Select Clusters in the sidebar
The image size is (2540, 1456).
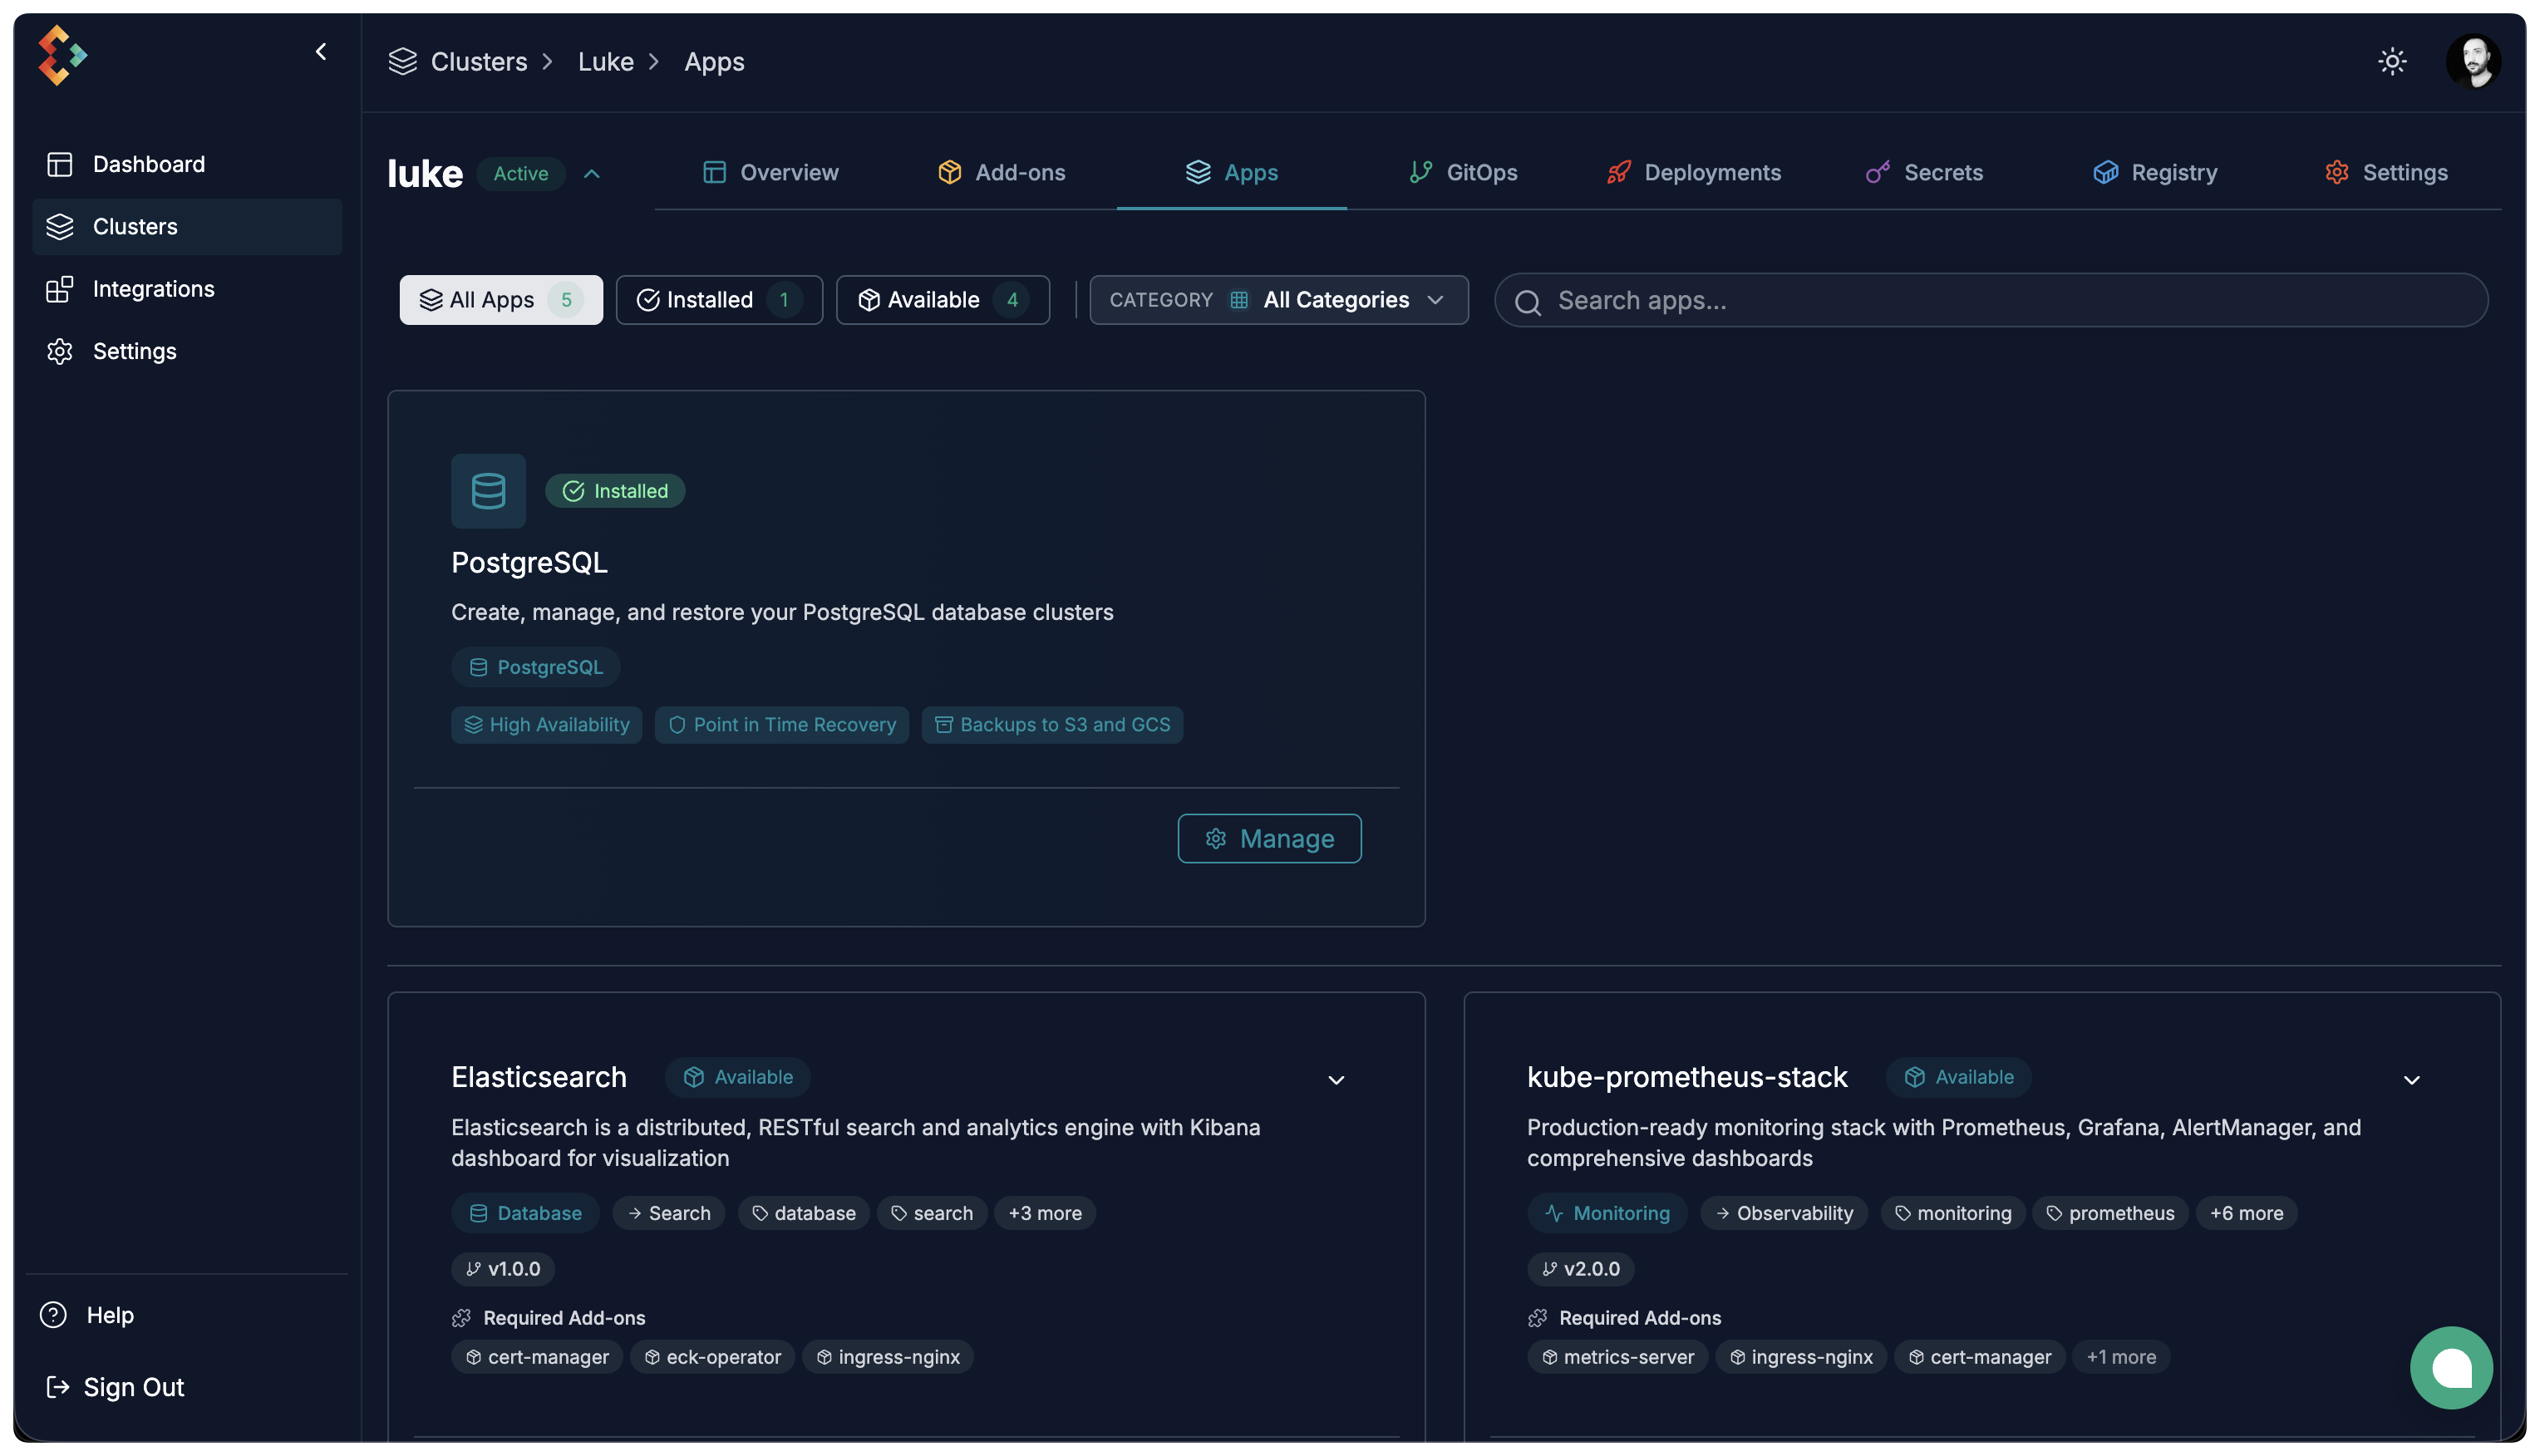187,226
